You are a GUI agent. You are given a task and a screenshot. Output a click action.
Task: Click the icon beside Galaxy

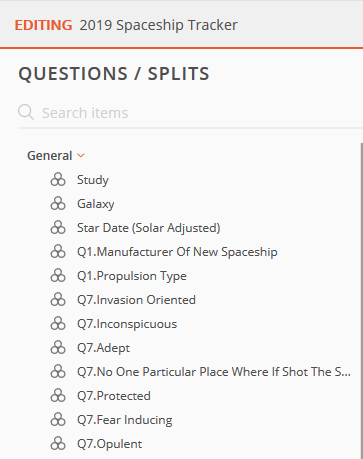(58, 204)
